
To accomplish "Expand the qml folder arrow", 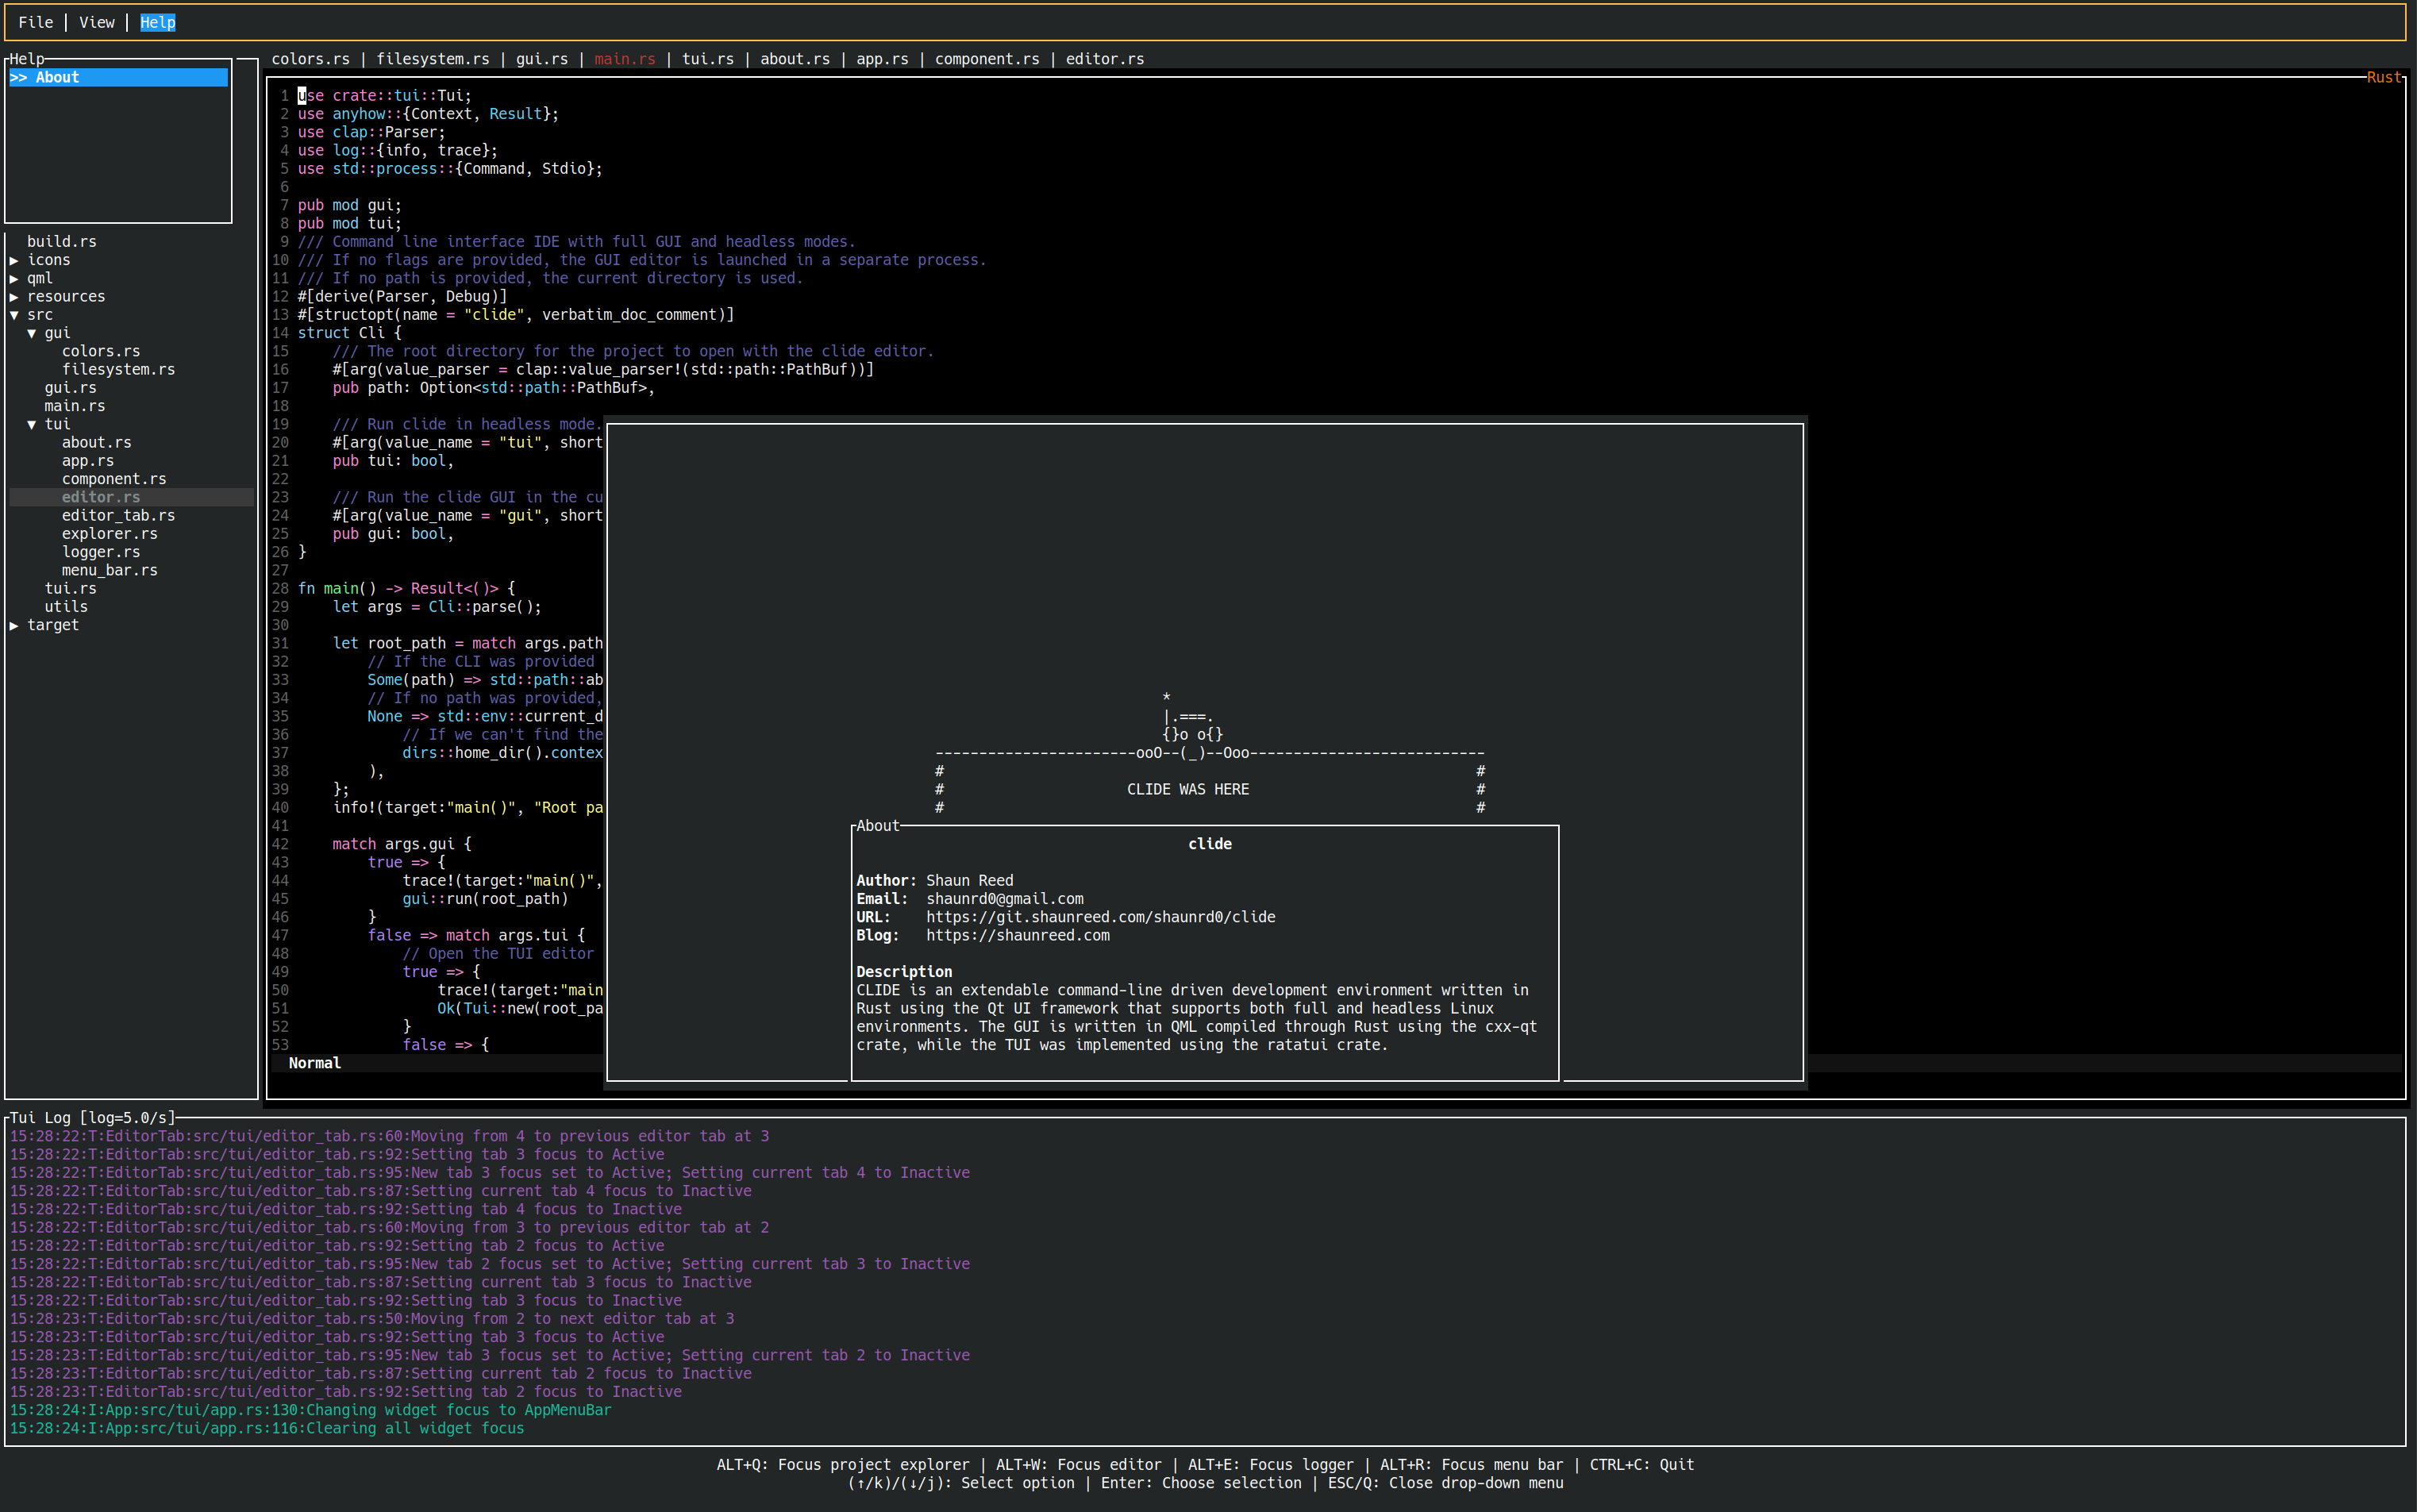I will 14,278.
